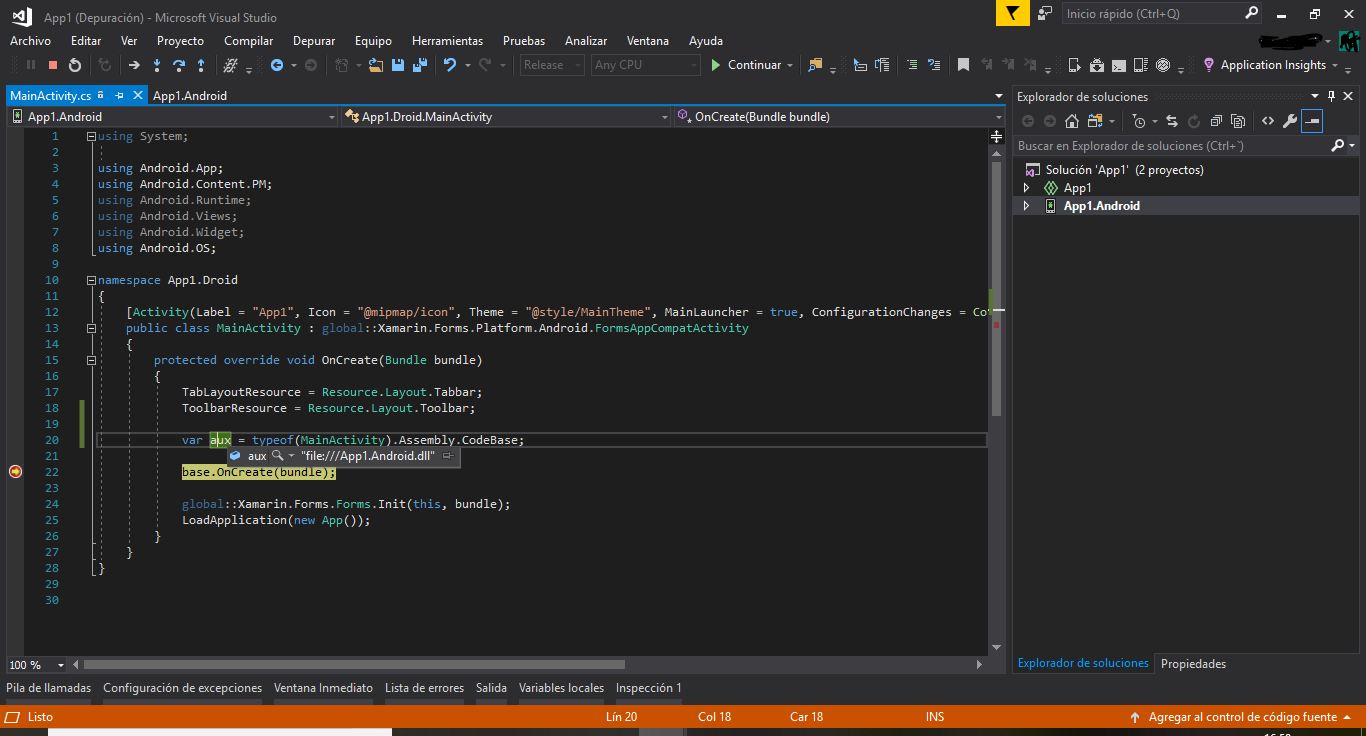Screen dimensions: 1366x736
Task: Switch to the App1.Android document tab
Action: pyautogui.click(x=190, y=96)
